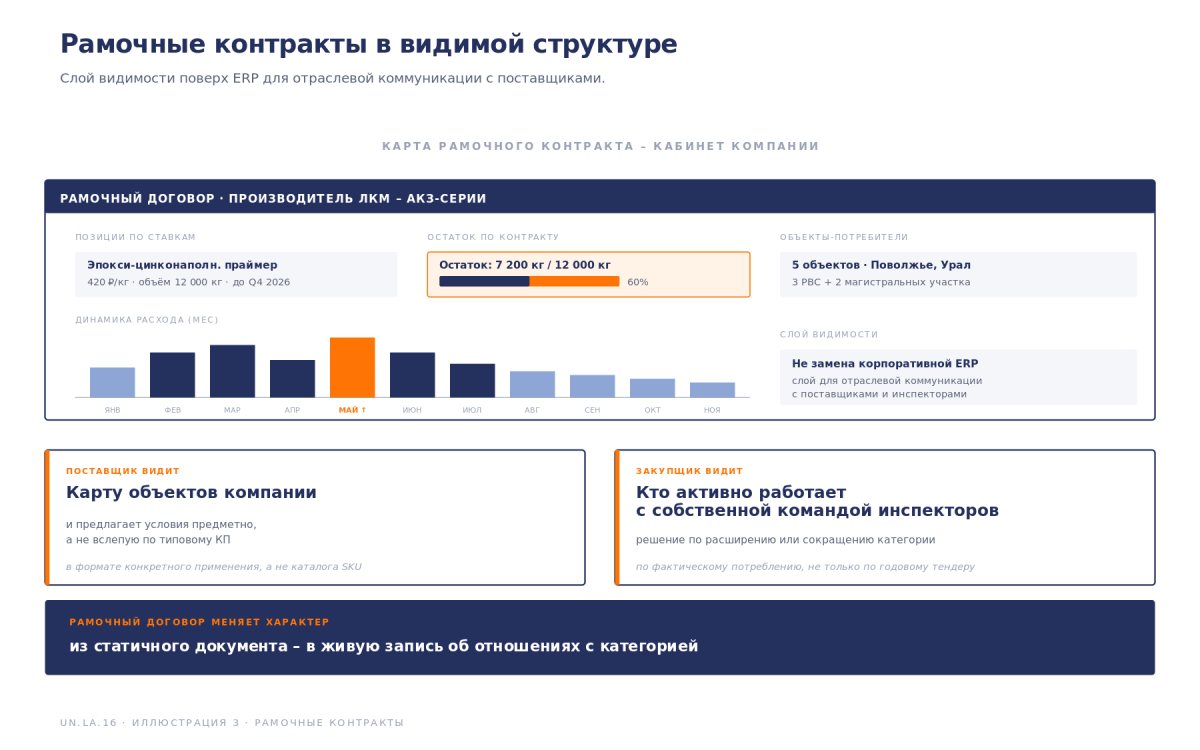The width and height of the screenshot is (1200, 750).
Task: Select the СЕН bar in chart
Action: (x=592, y=386)
